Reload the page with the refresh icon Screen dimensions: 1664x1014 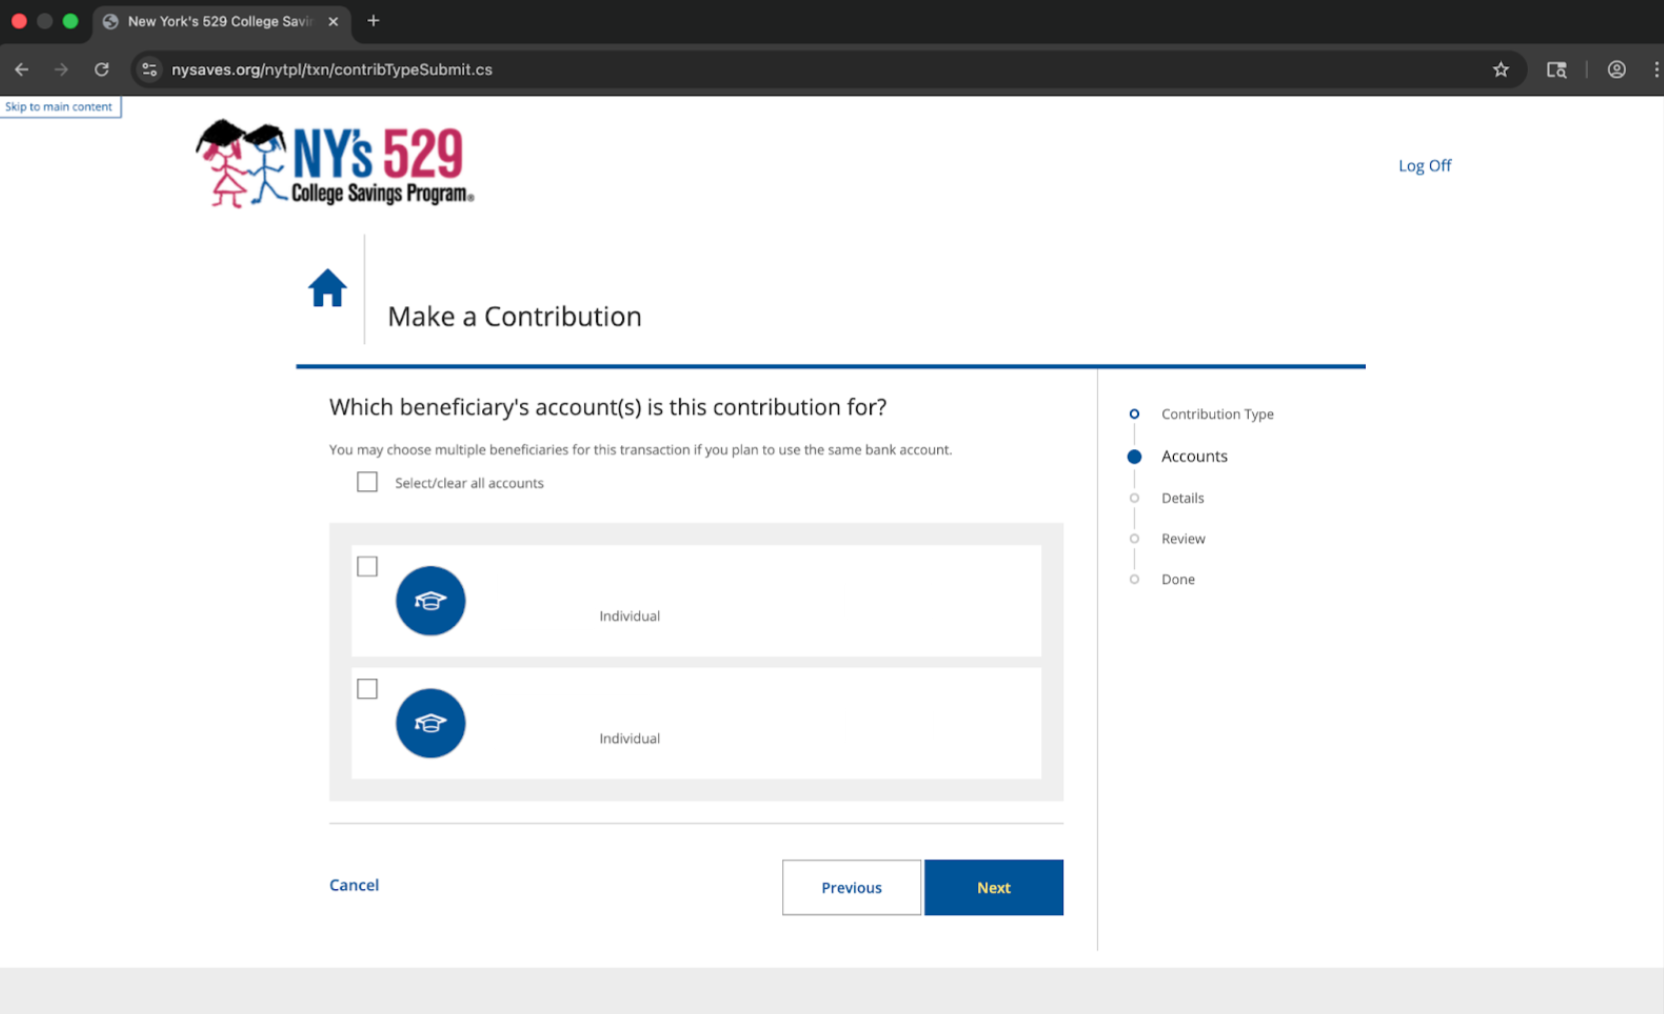101,69
